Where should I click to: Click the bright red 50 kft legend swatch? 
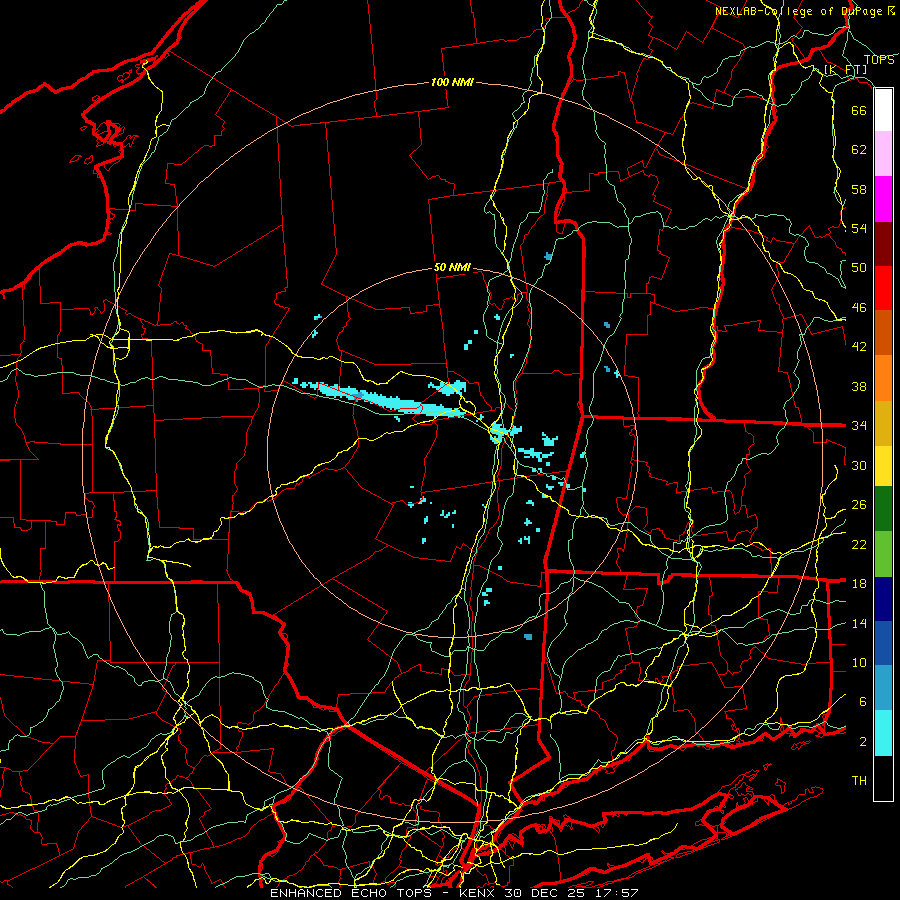tap(883, 288)
